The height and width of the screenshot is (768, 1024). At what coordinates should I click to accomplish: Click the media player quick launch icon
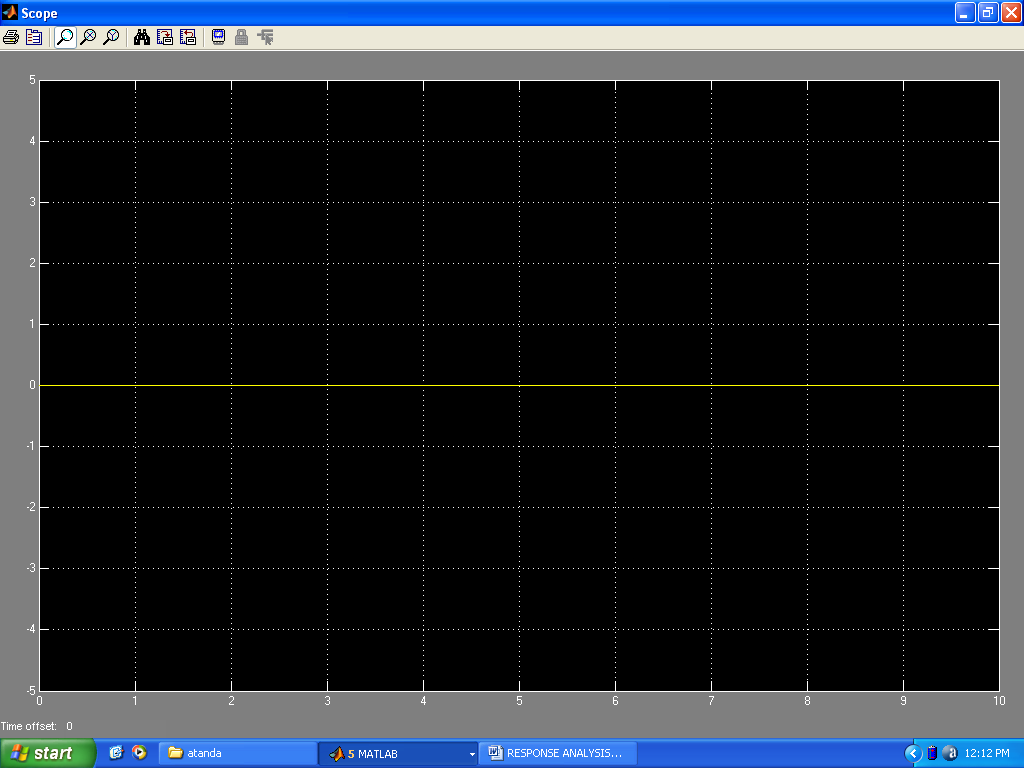pos(139,753)
